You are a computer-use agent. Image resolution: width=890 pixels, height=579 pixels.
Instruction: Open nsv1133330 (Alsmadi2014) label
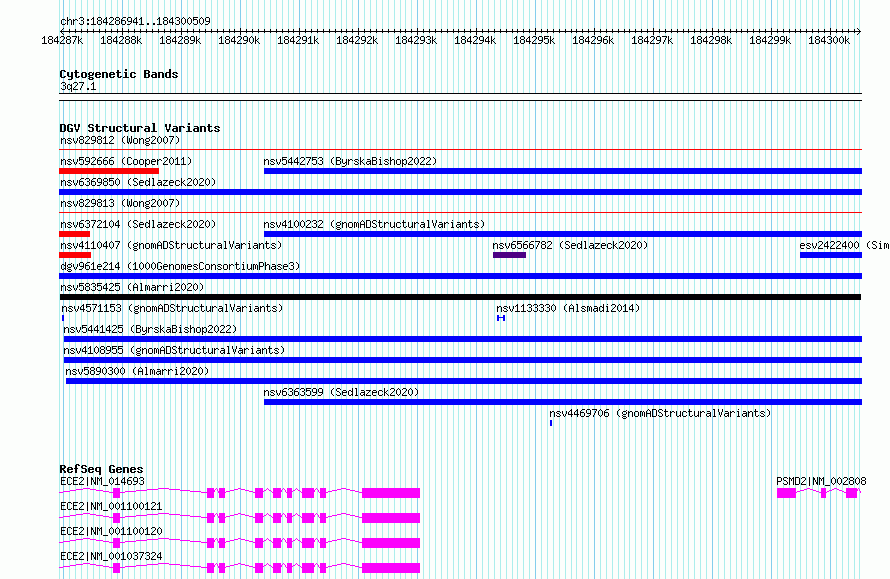coord(568,308)
